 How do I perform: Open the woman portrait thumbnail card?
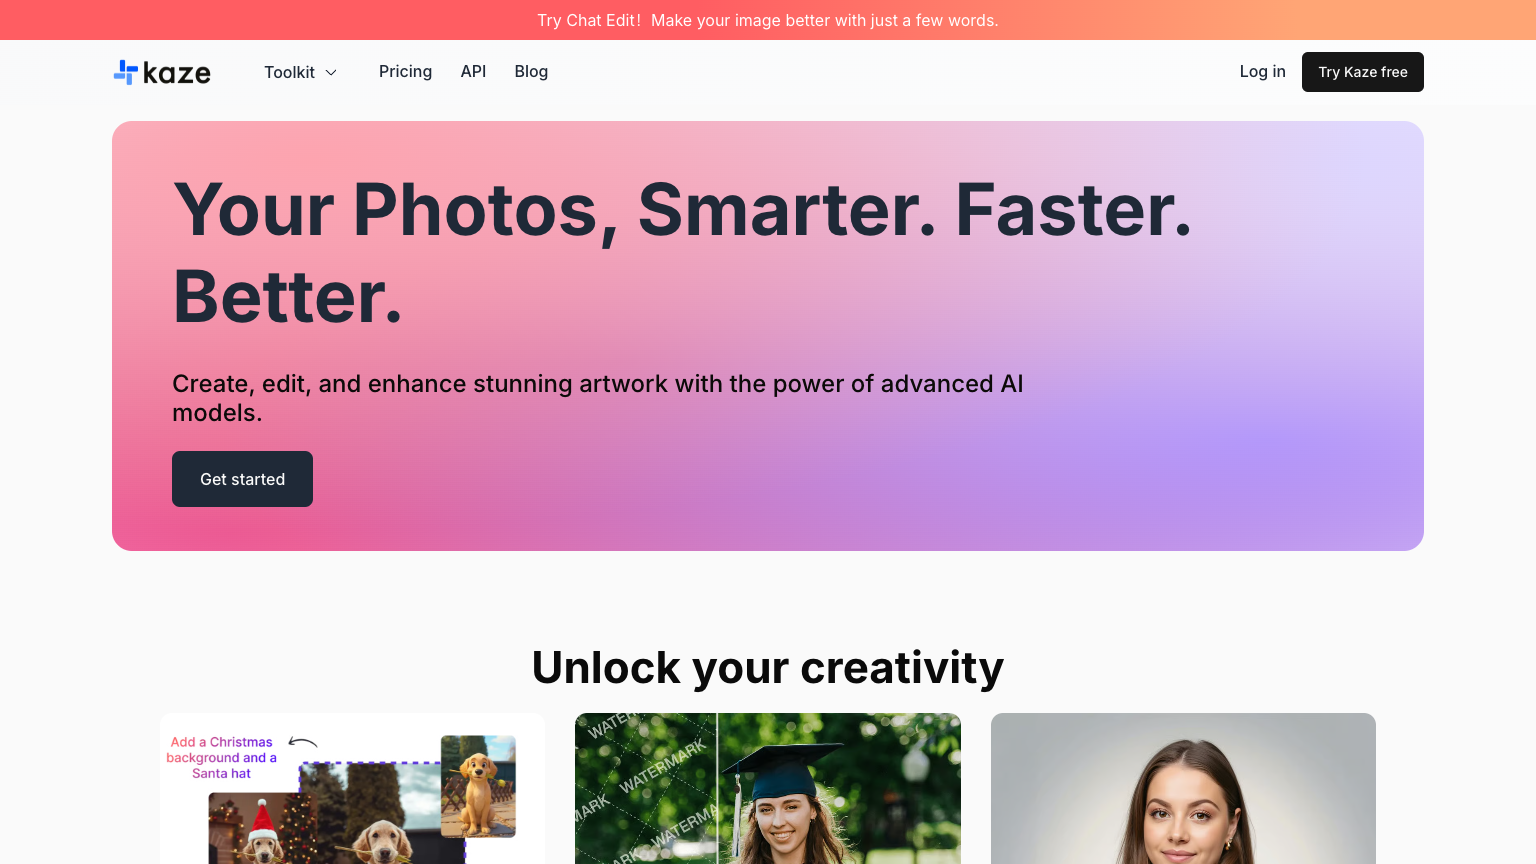click(x=1183, y=788)
